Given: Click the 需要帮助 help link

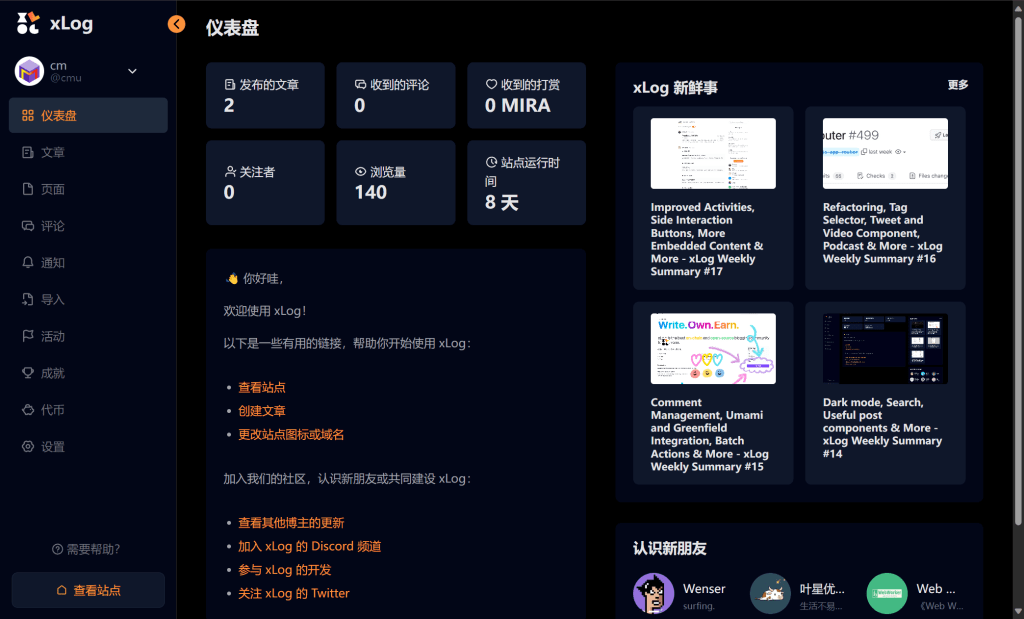Looking at the screenshot, I should point(86,549).
